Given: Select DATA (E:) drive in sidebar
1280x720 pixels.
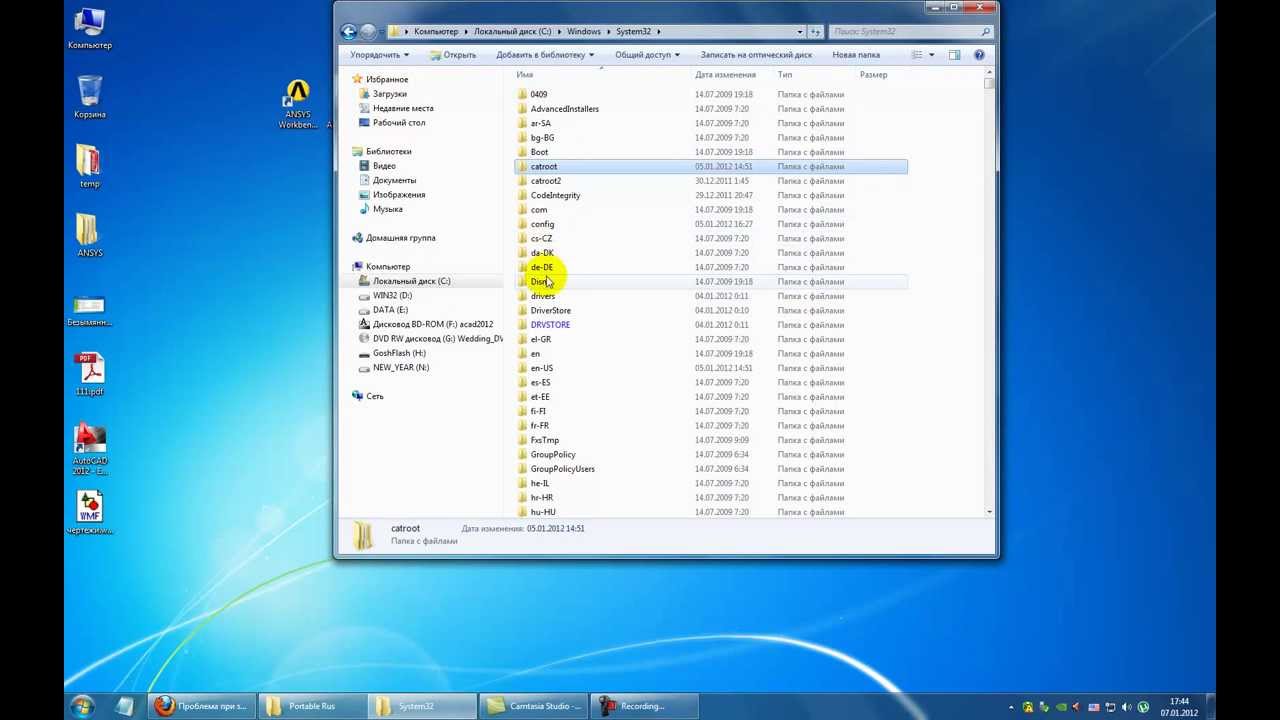Looking at the screenshot, I should tap(390, 310).
